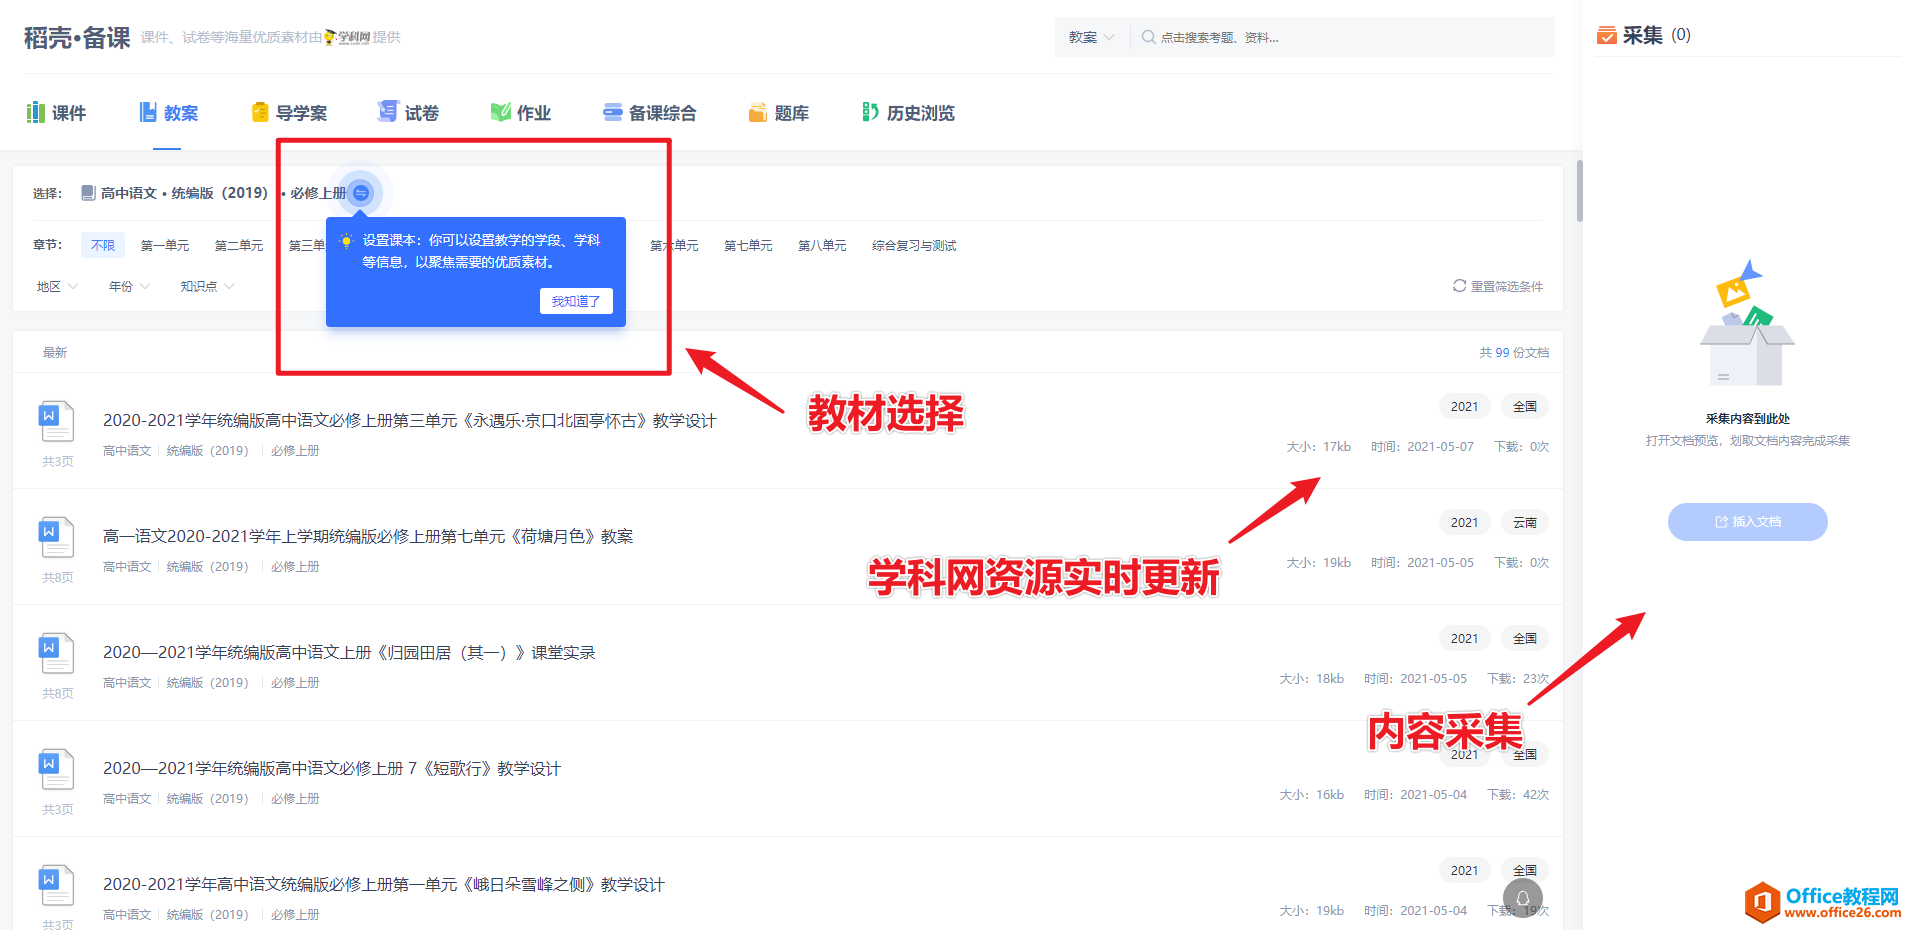Viewport: 1908px width, 930px height.
Task: Click the book icon before 高中语文
Action: point(88,193)
